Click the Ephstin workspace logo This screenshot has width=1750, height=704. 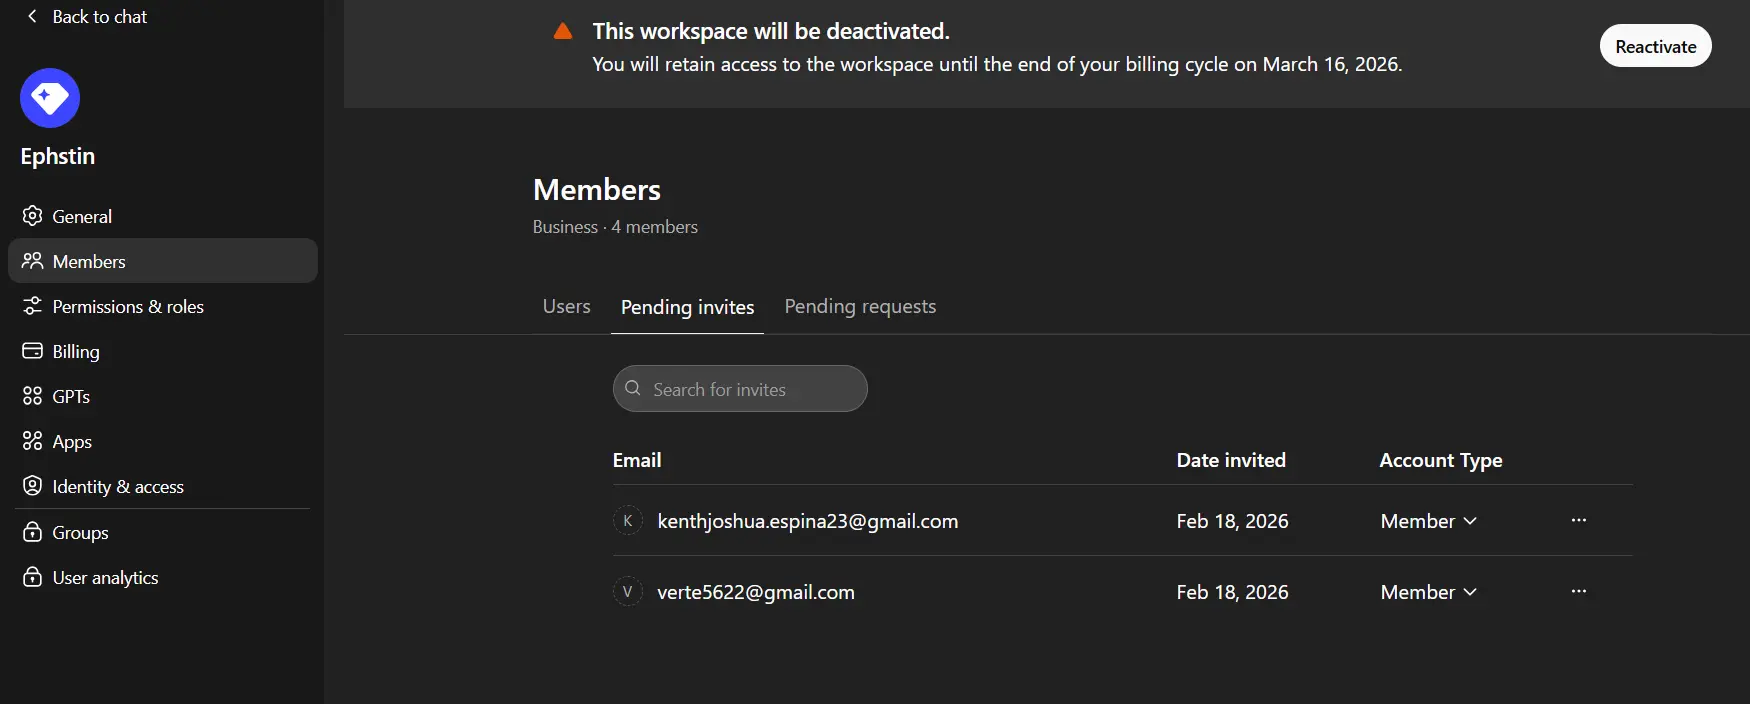(50, 98)
